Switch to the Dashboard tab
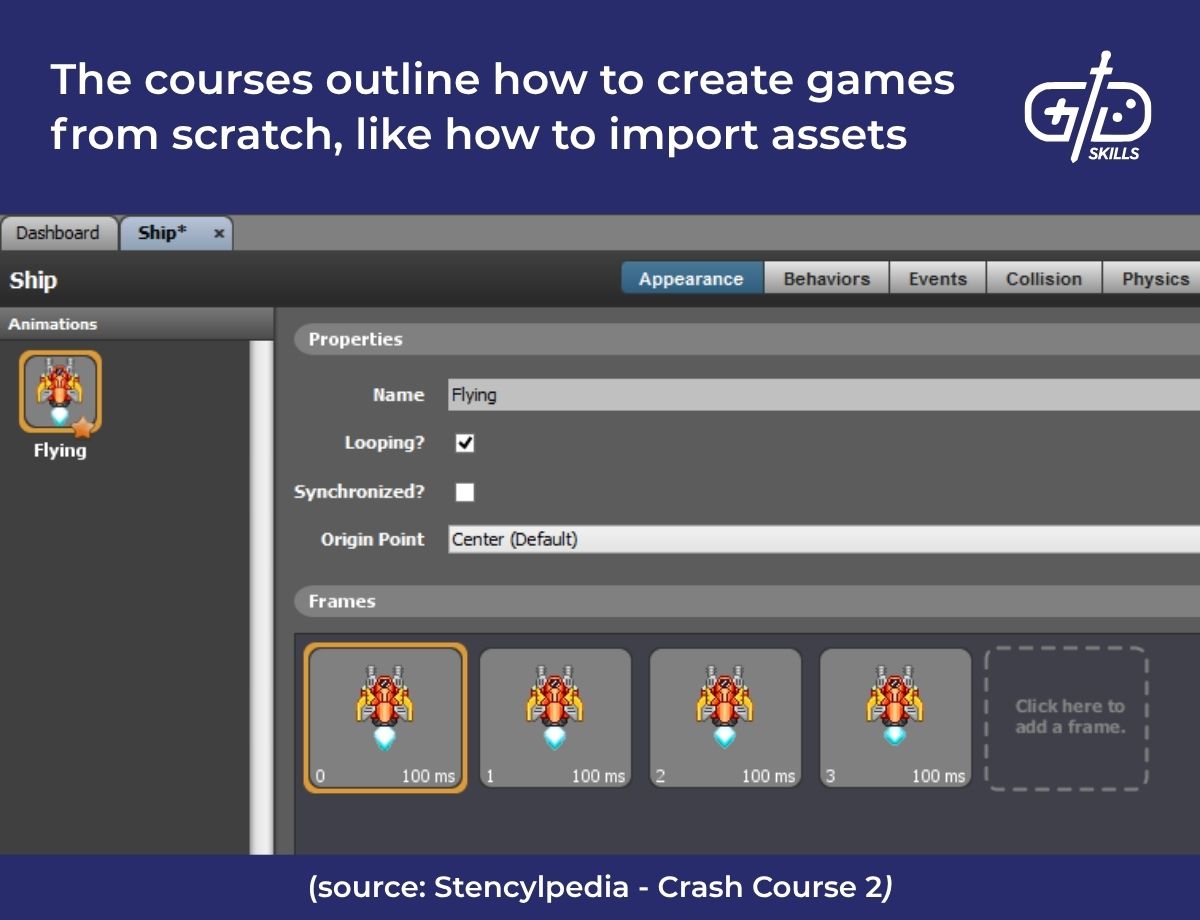Screen dimensions: 1200x920 pos(58,233)
